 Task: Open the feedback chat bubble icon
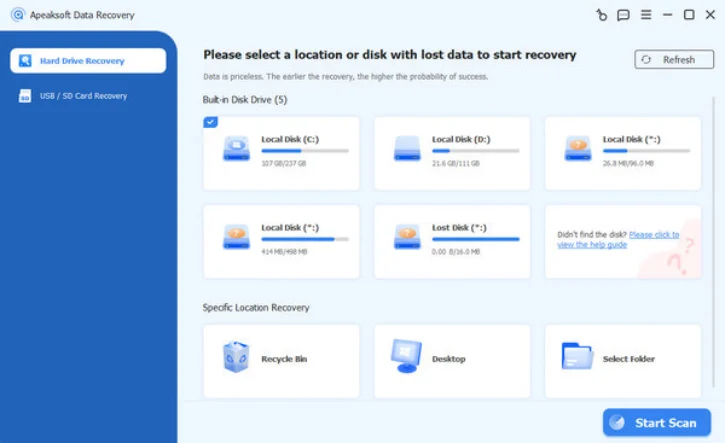[x=623, y=15]
